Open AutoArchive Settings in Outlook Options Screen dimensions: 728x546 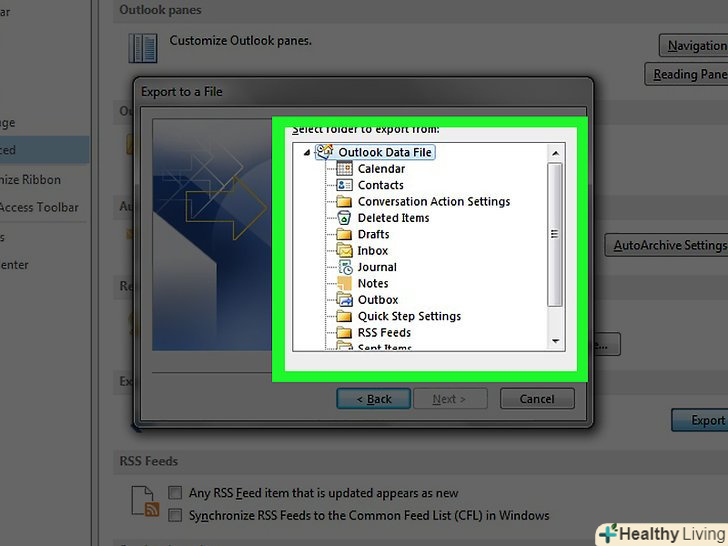click(x=666, y=245)
